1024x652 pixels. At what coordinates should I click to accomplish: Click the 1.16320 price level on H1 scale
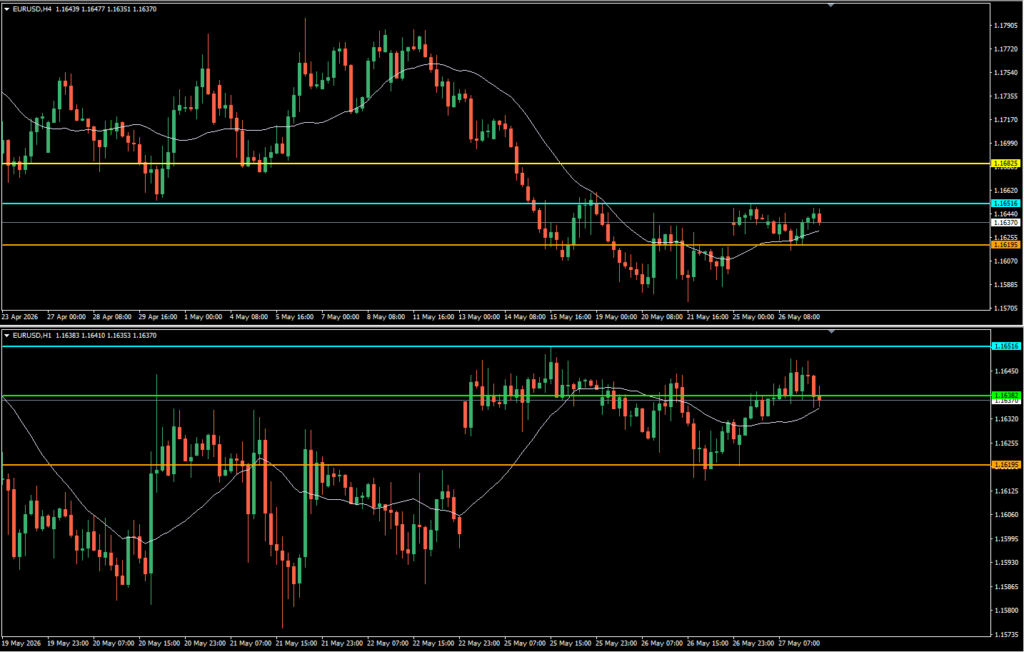point(1007,419)
